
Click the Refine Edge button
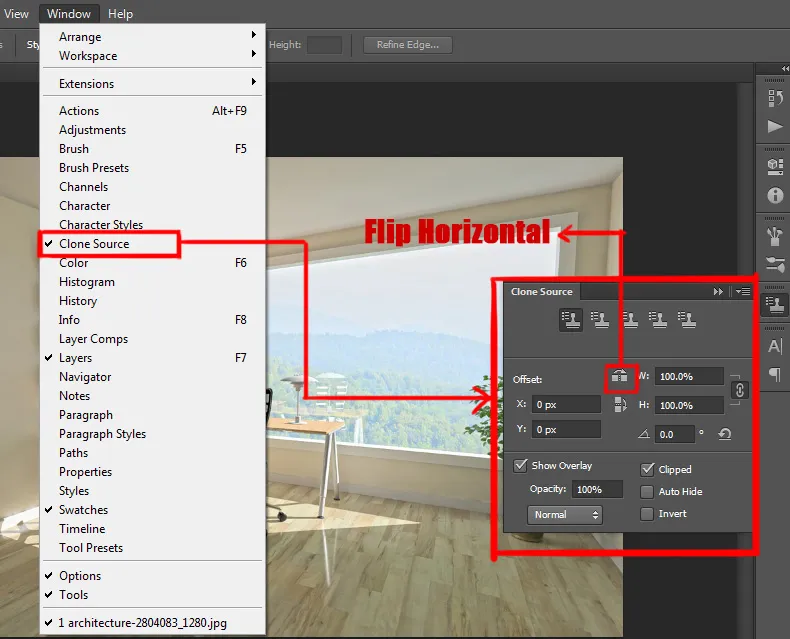point(408,45)
